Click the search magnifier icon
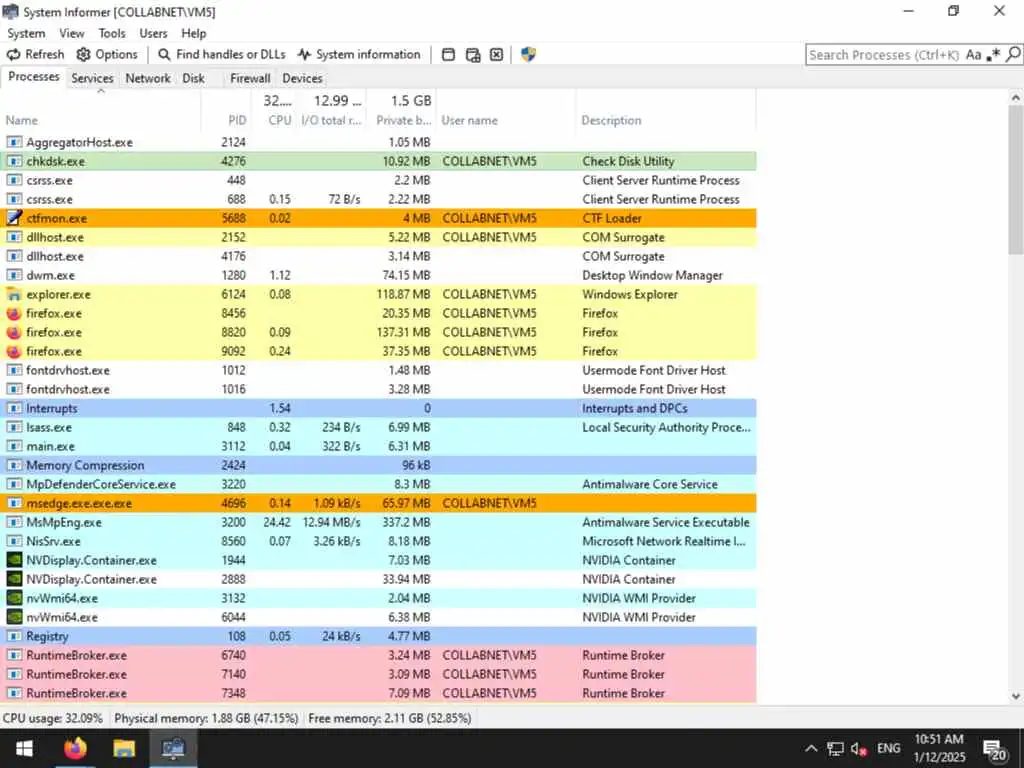1024x768 pixels. coord(1013,55)
